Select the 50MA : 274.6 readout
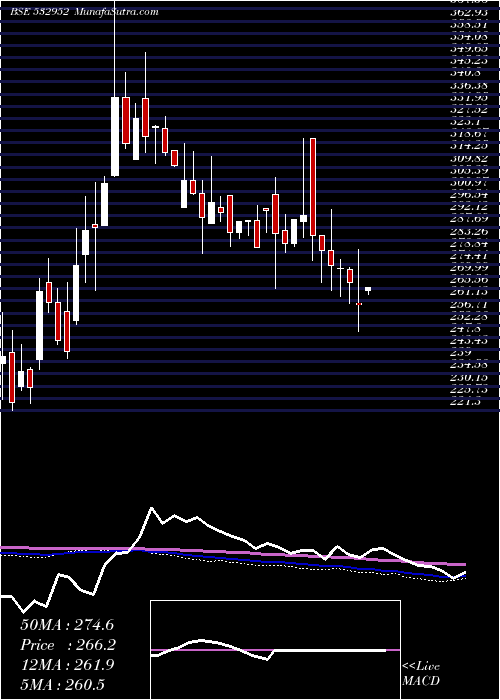This screenshot has width=500, height=700. [67, 625]
